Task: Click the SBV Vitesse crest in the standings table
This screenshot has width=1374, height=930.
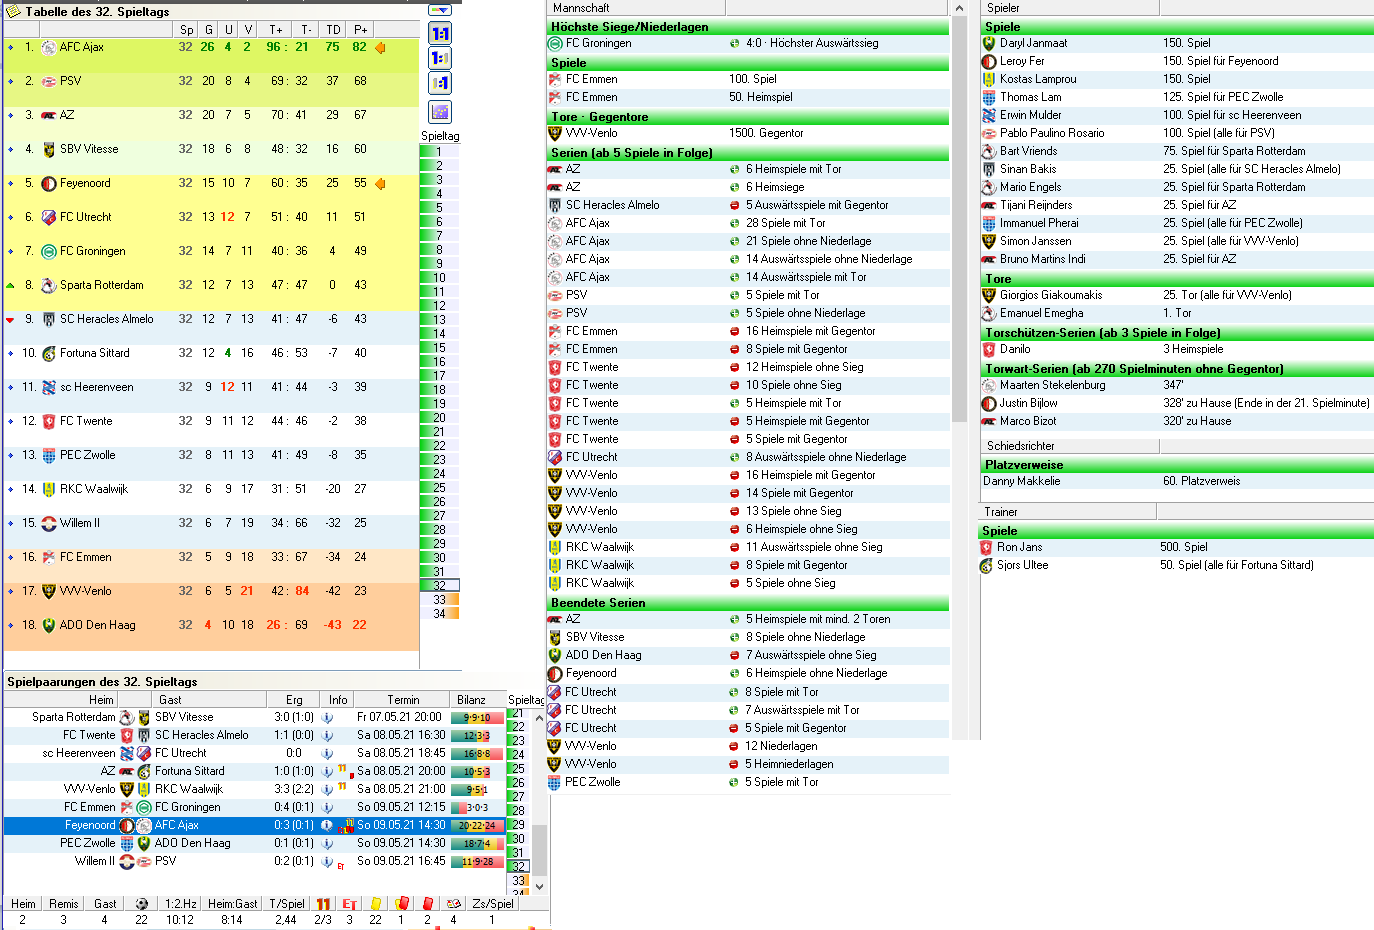Action: [x=48, y=149]
